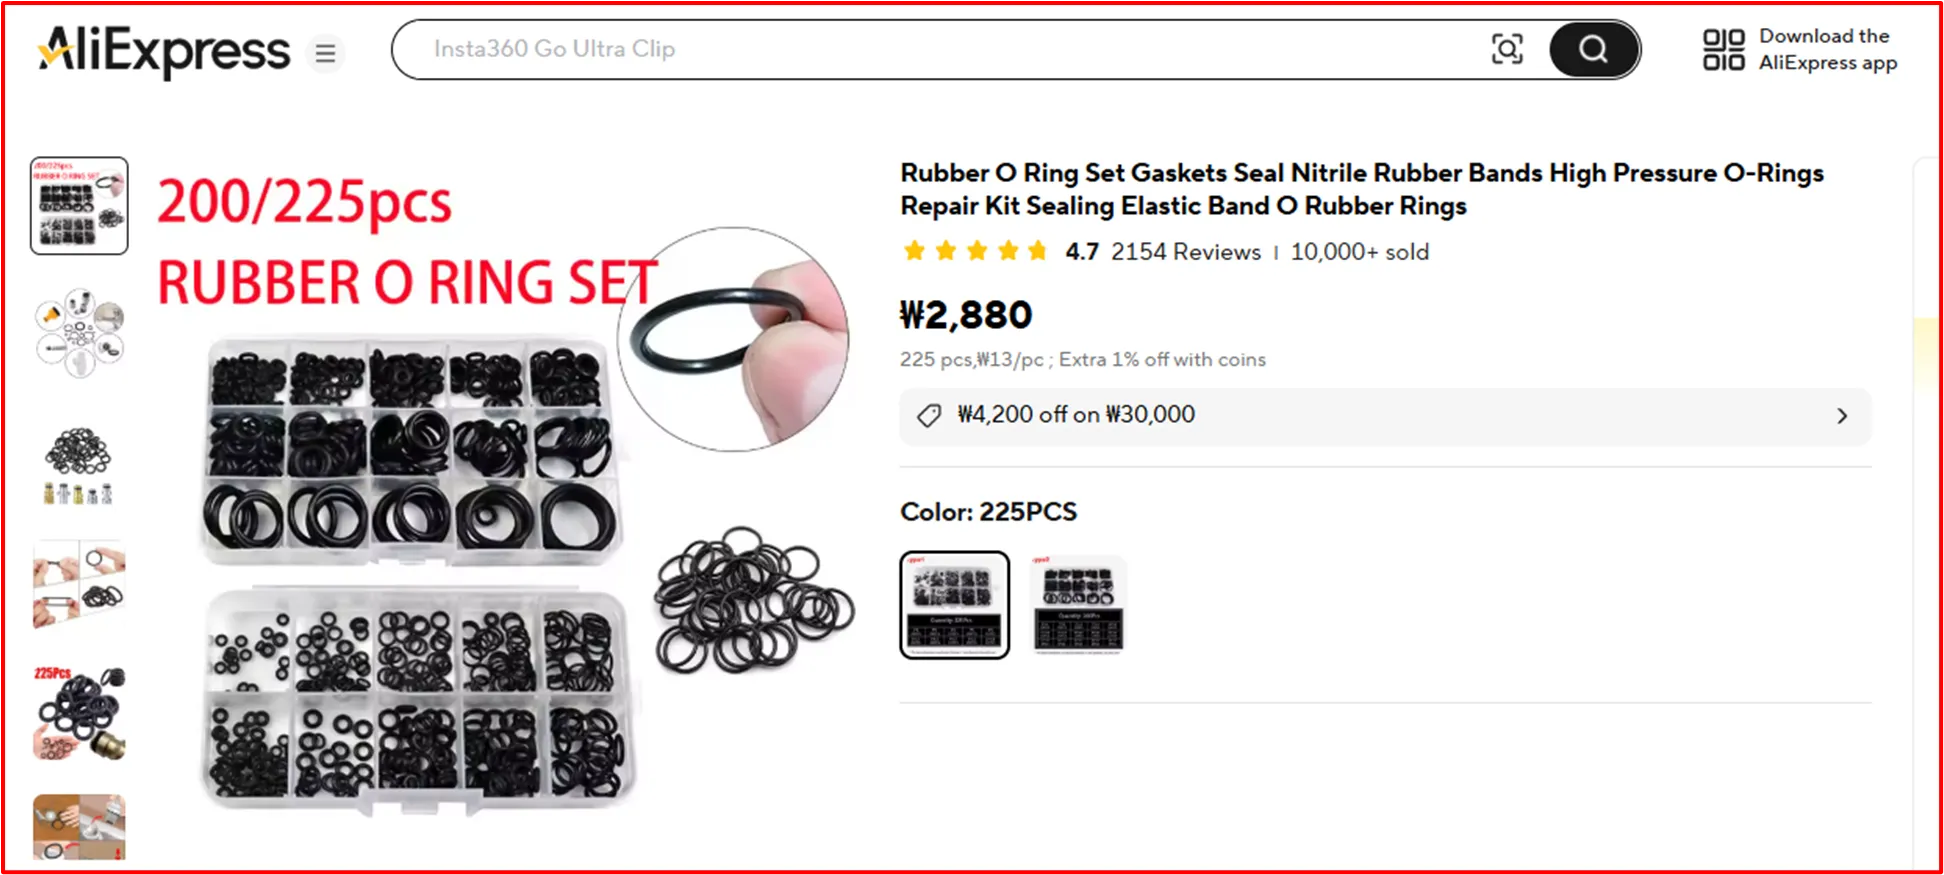The height and width of the screenshot is (875, 1944).
Task: Expand the ₩4,200 off coupon chevron
Action: click(1842, 416)
